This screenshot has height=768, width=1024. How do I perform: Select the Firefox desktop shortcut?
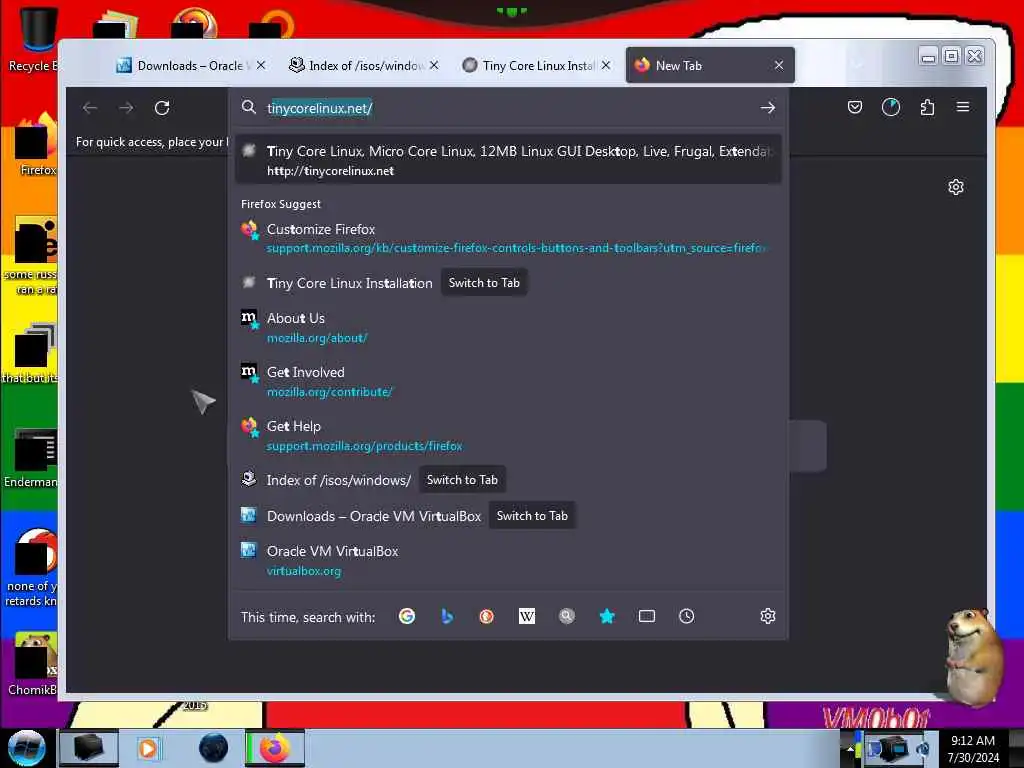coord(36,145)
